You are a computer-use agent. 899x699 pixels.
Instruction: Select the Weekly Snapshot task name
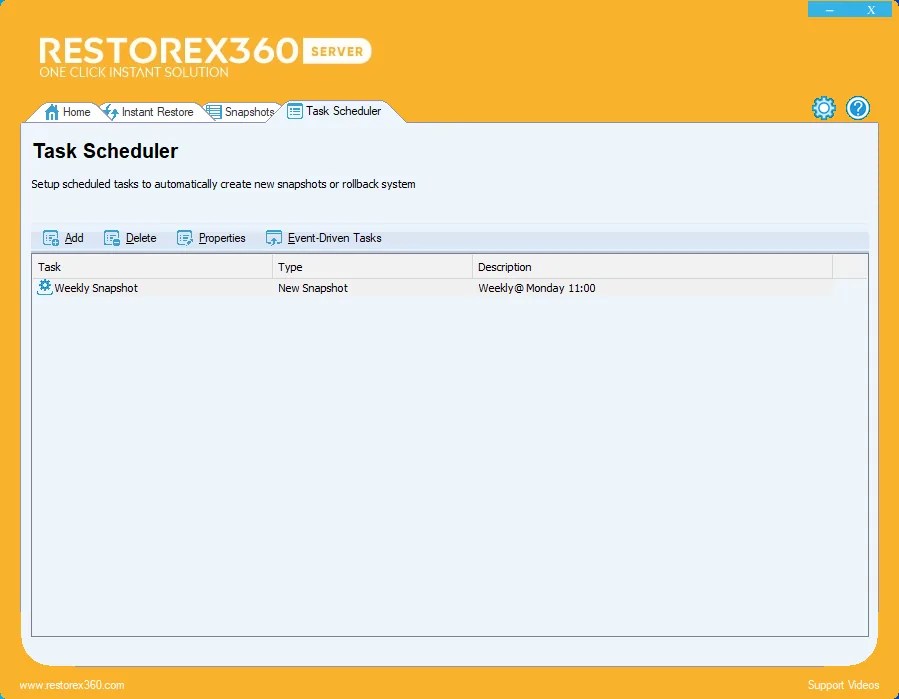[x=96, y=288]
